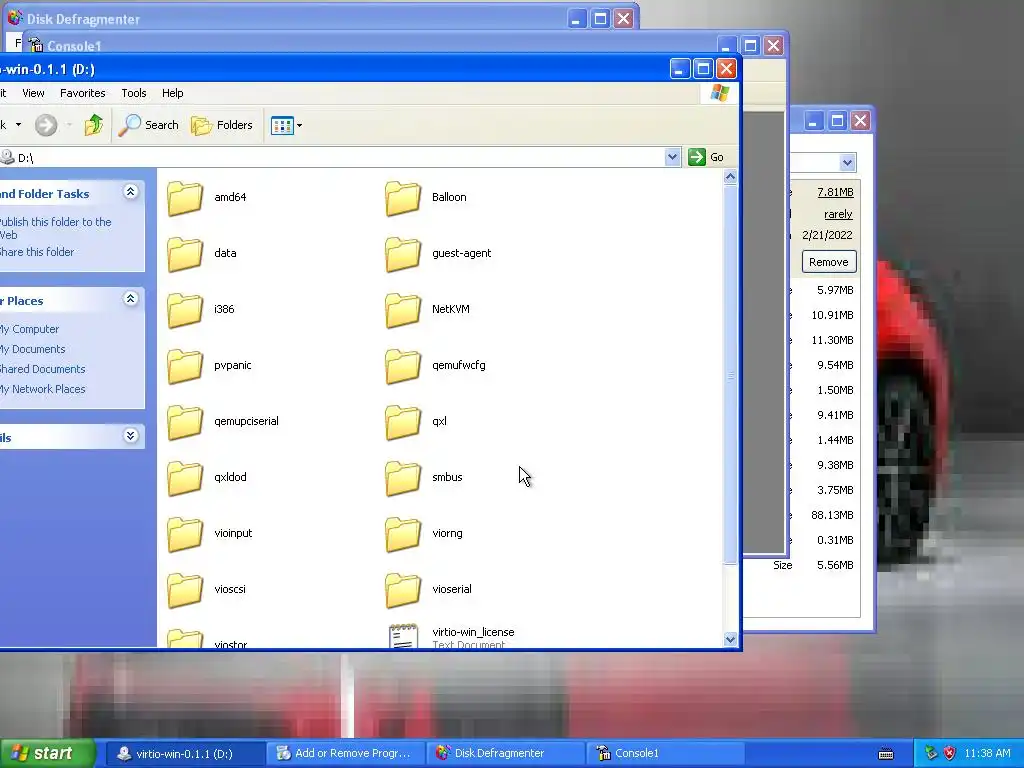Image resolution: width=1024 pixels, height=768 pixels.
Task: Open dropdown in Add or Remove Programs window
Action: coord(847,163)
